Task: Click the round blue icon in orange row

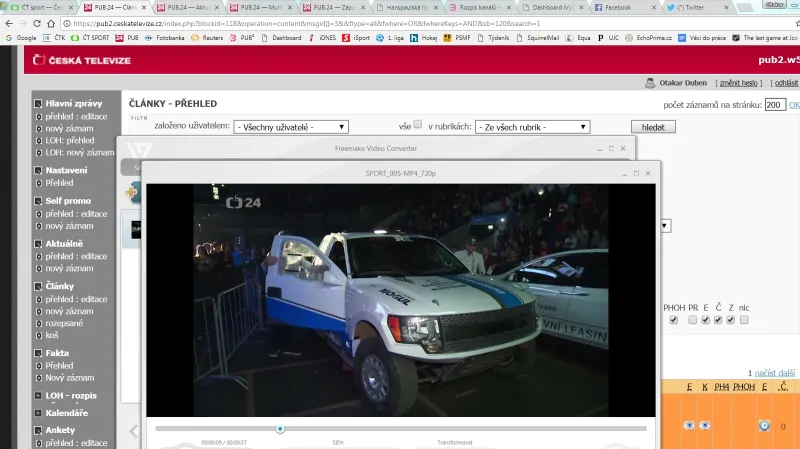Action: click(x=764, y=426)
